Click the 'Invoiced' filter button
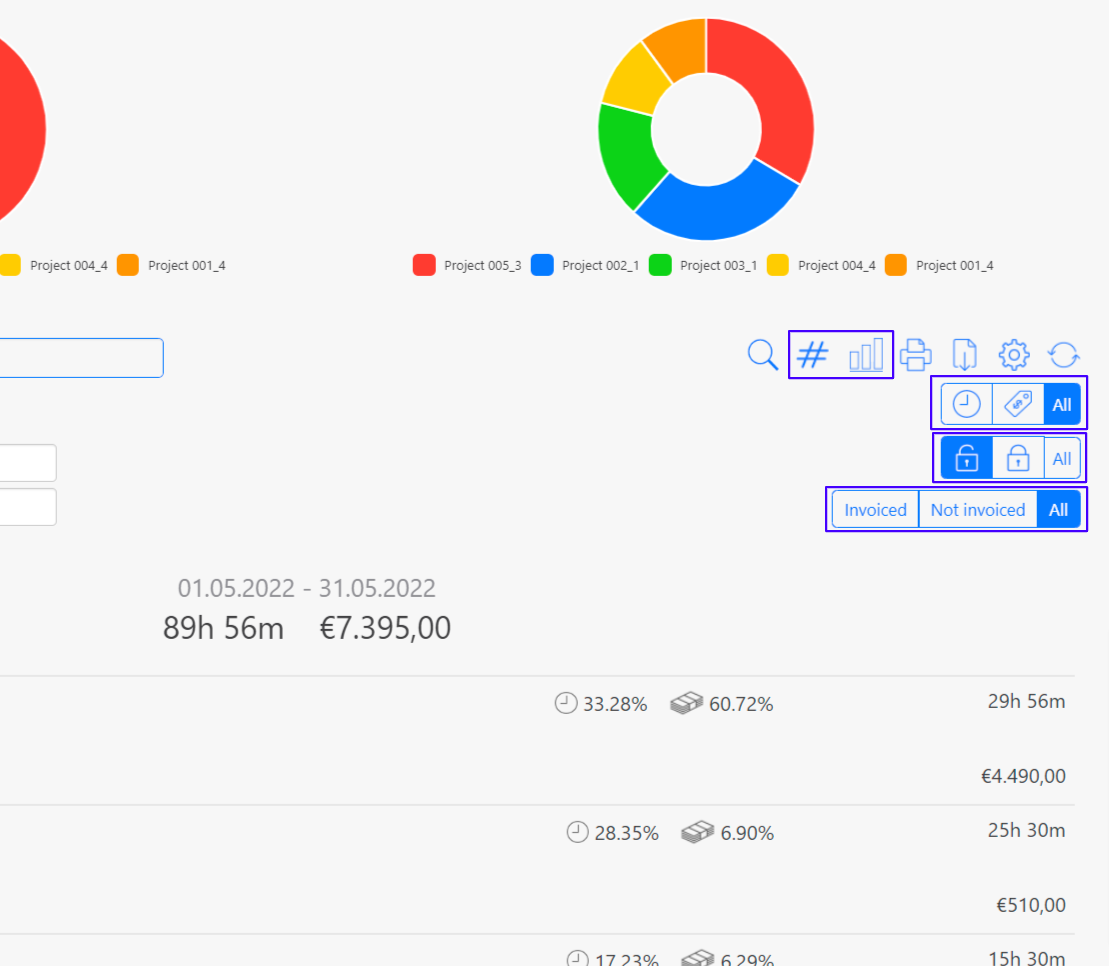The width and height of the screenshot is (1109, 966). pyautogui.click(x=875, y=510)
